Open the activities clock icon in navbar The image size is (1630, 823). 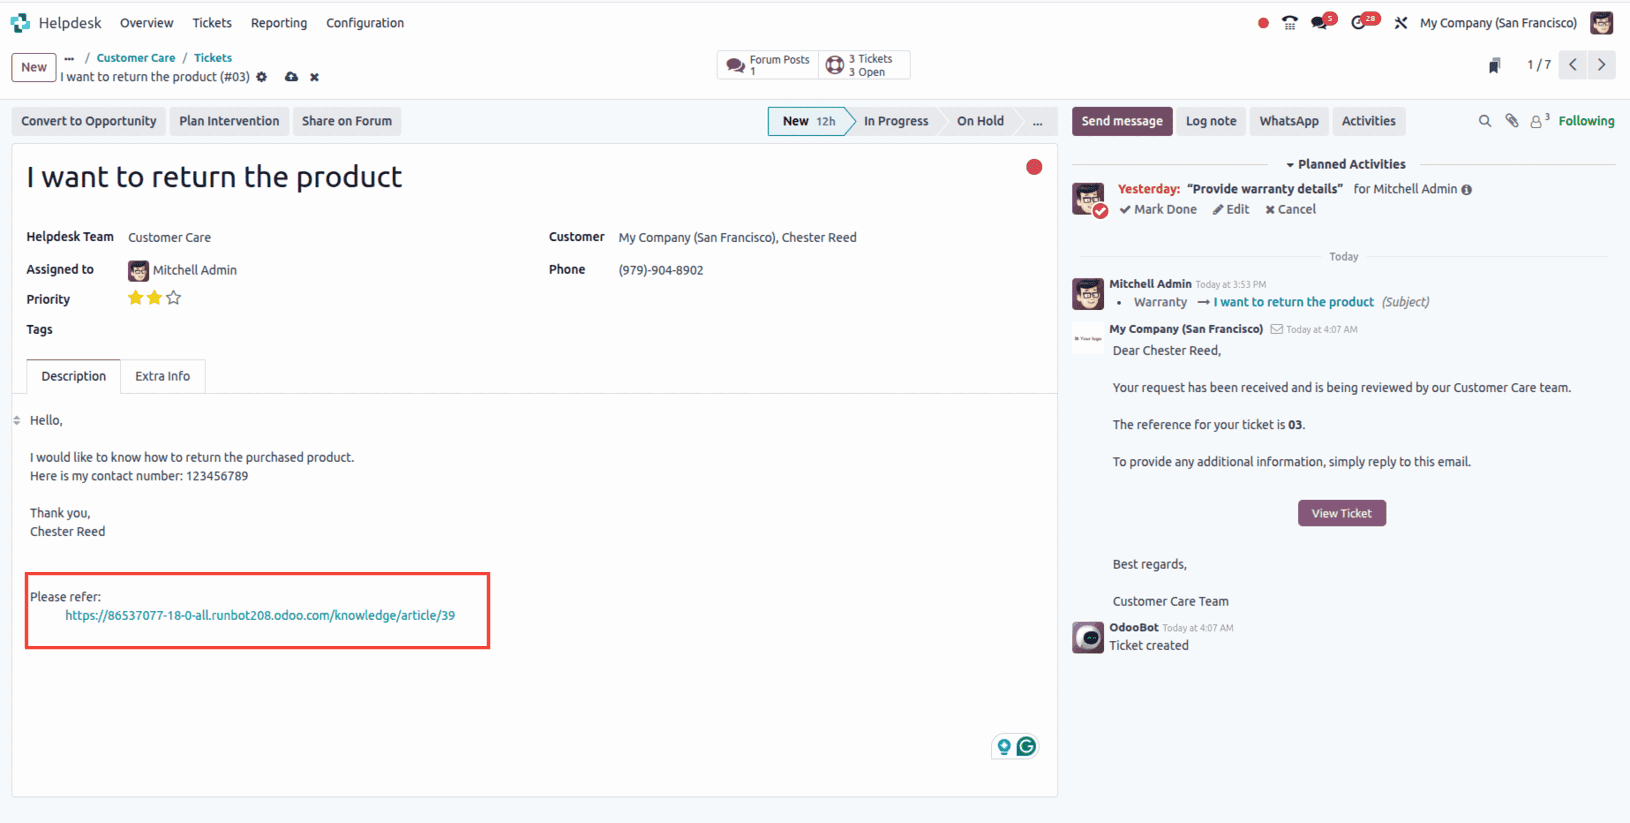click(1358, 23)
